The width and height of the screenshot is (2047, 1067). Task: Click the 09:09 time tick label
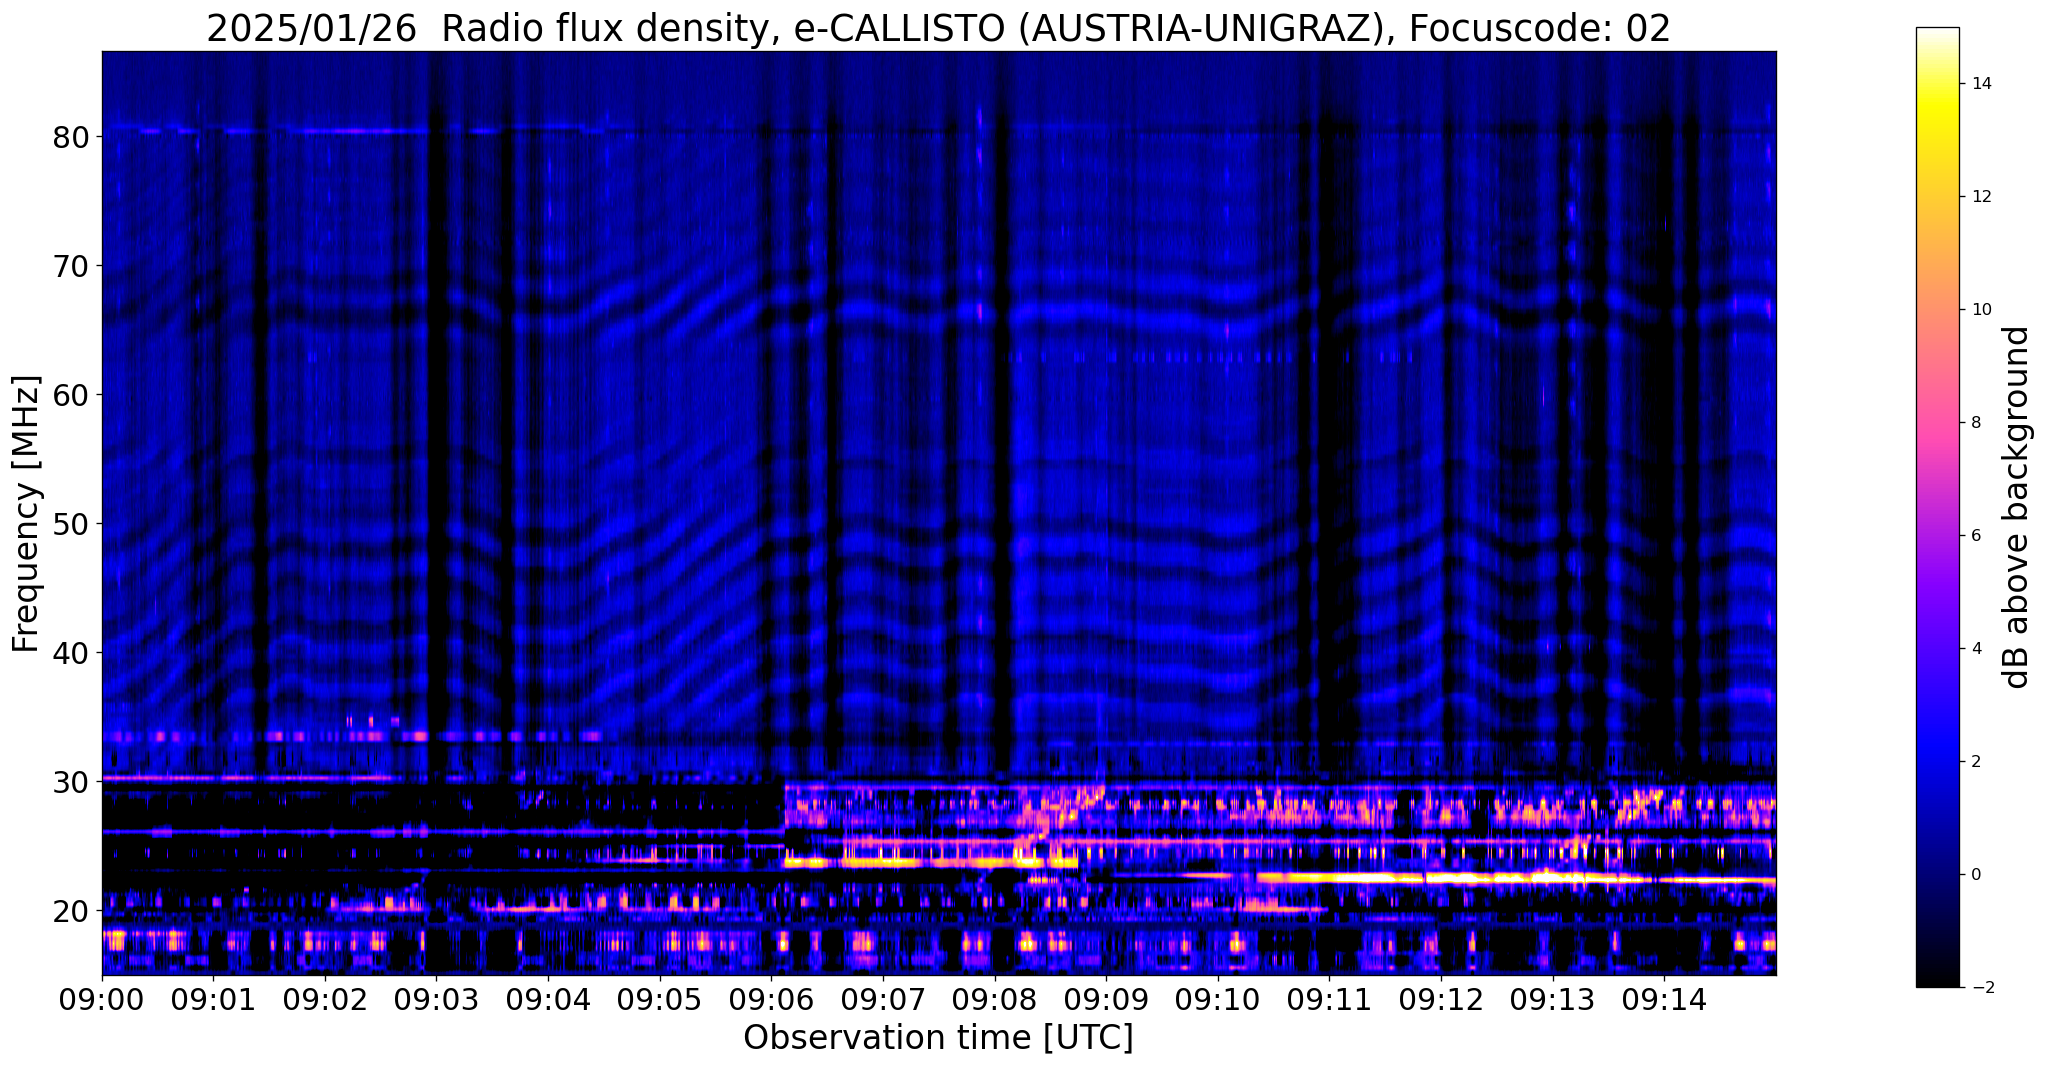1106,999
